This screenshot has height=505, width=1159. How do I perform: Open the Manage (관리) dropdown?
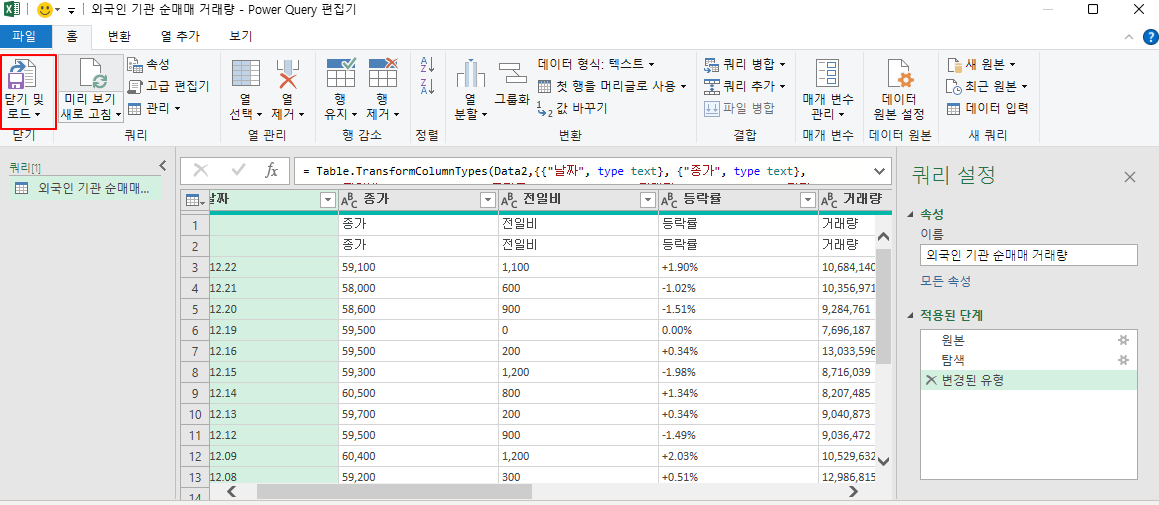pos(154,109)
